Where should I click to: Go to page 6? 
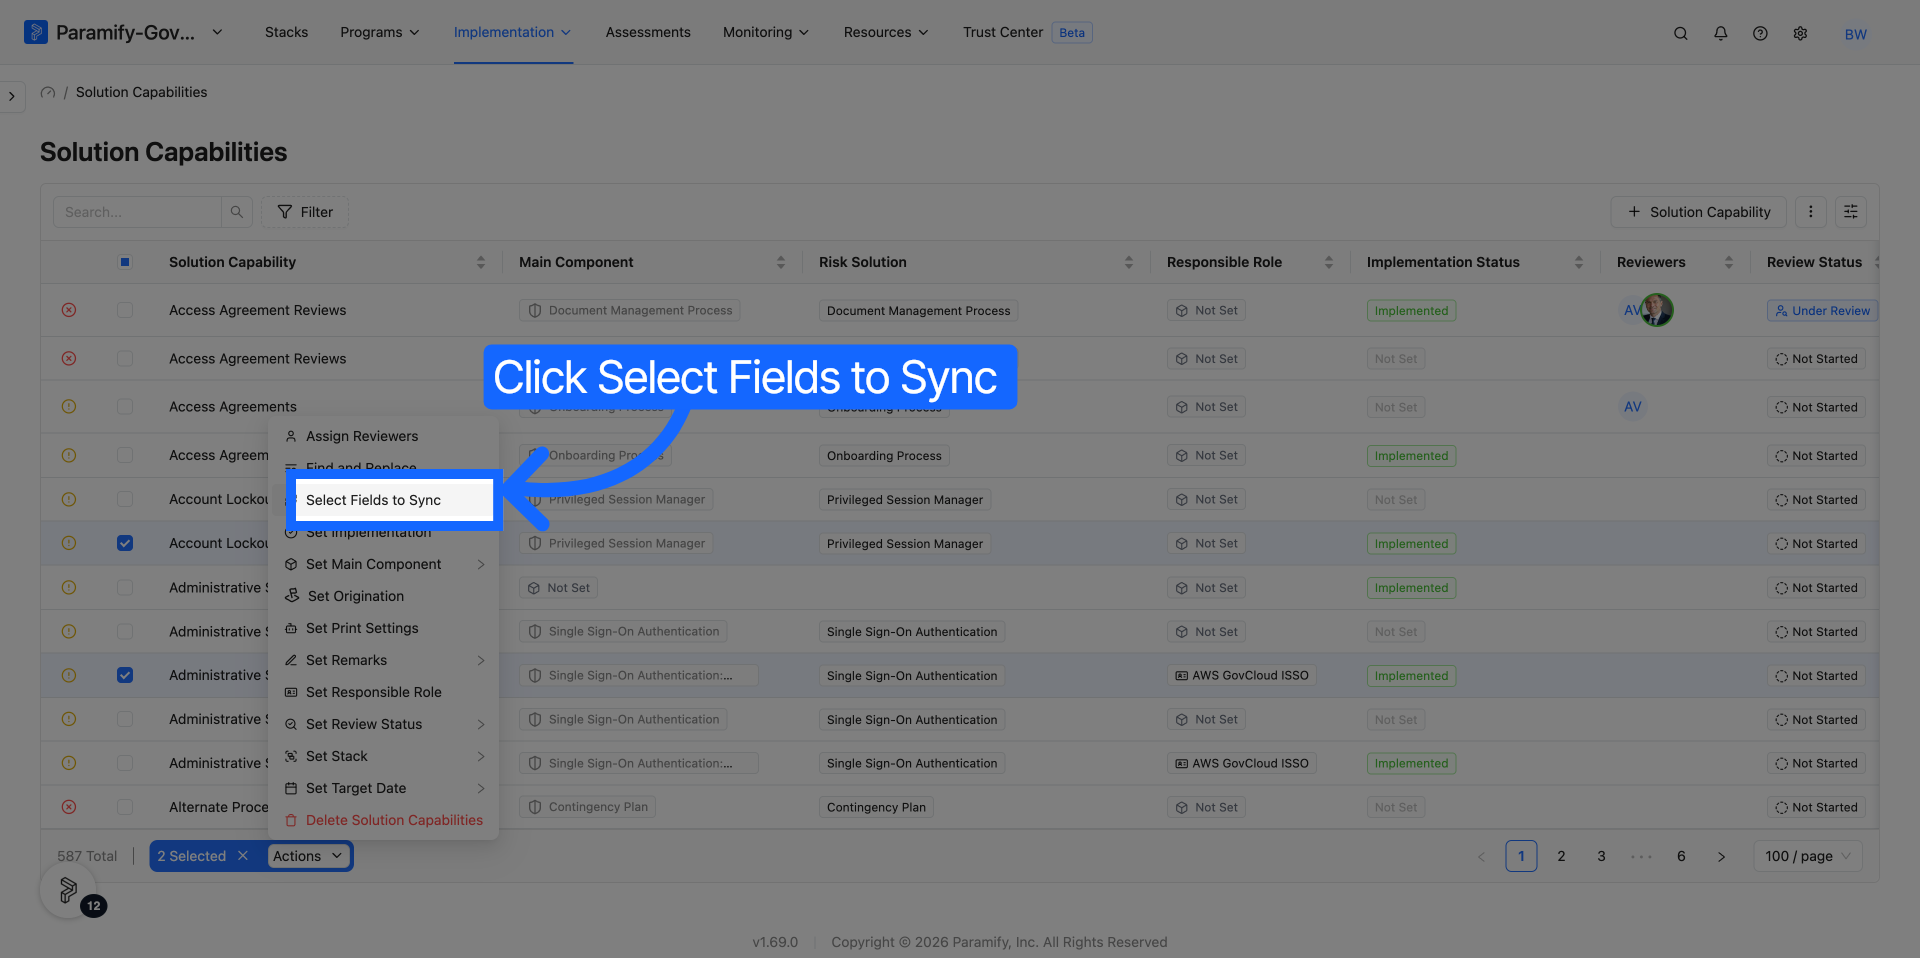(x=1681, y=856)
